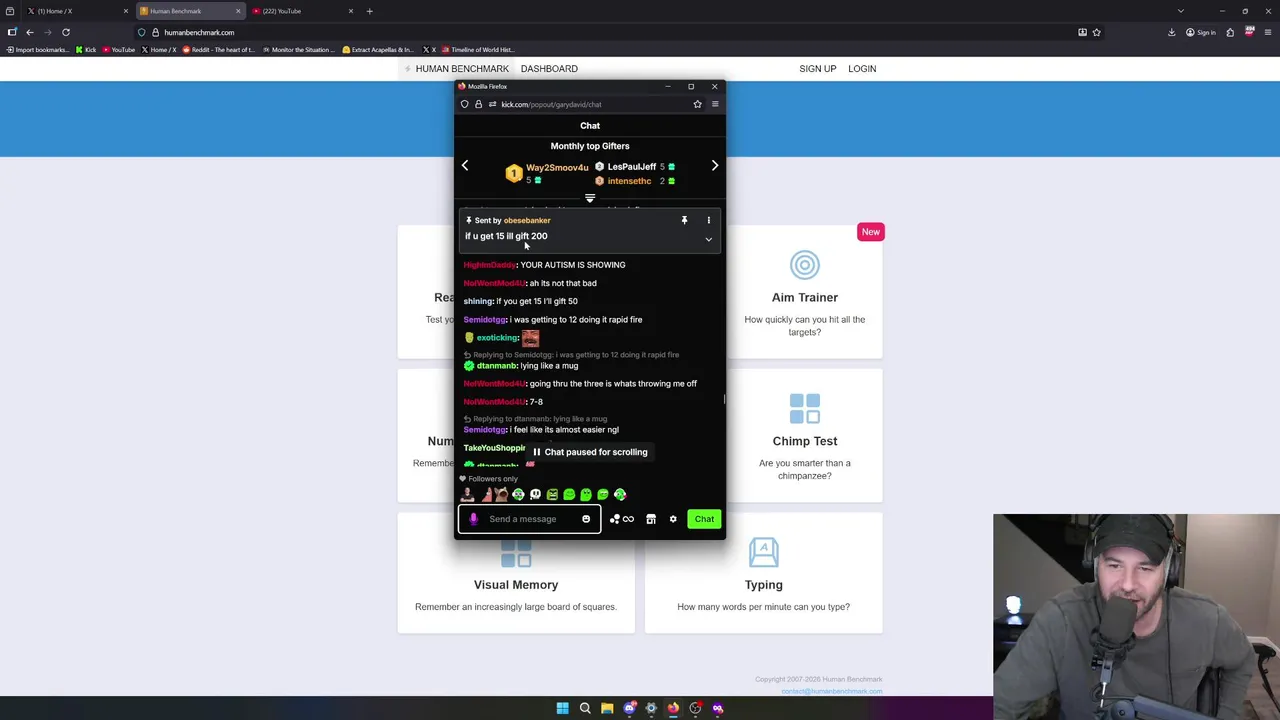Open the Kick shop store icon
The image size is (1280, 720).
(x=651, y=519)
